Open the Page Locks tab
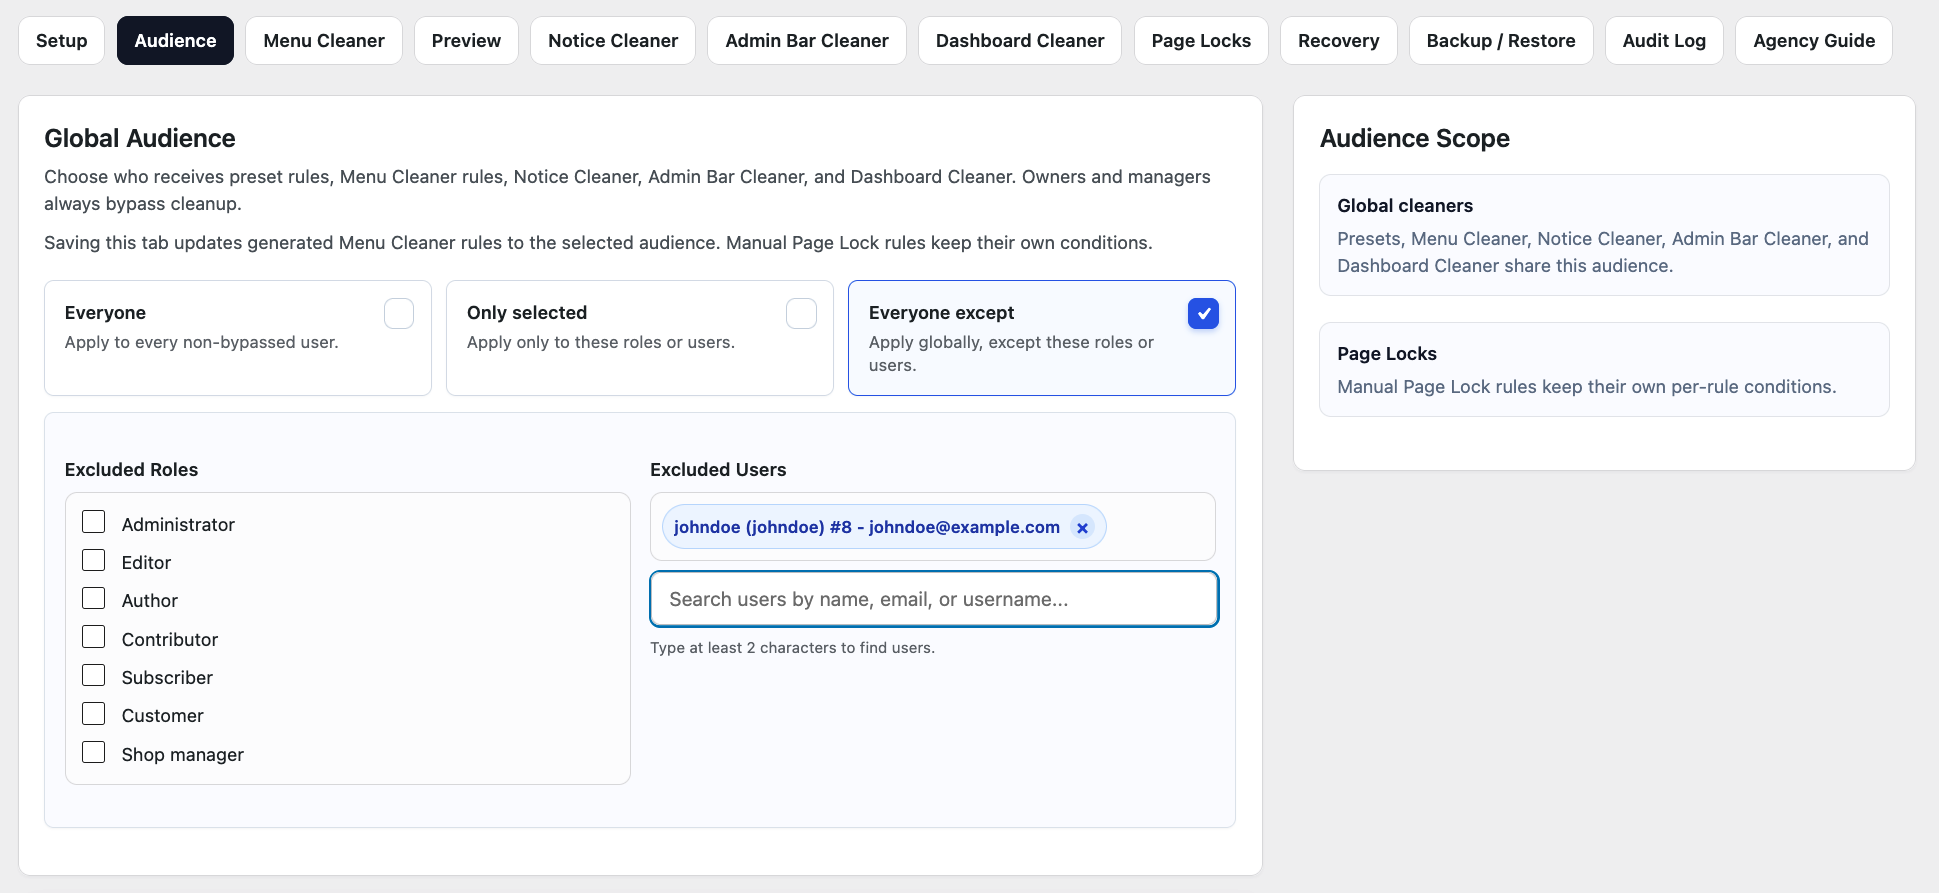 [x=1201, y=41]
